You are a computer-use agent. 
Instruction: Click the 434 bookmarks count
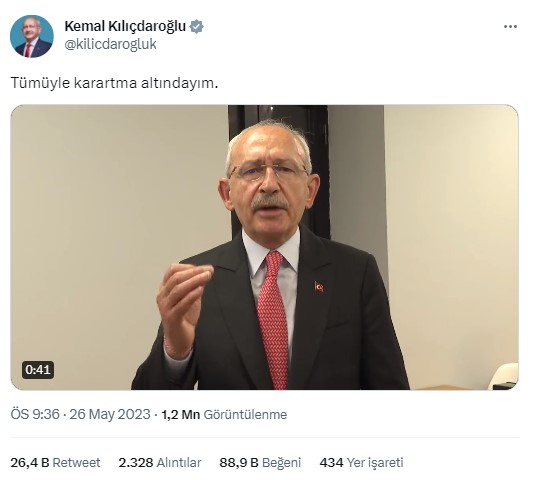pos(331,463)
